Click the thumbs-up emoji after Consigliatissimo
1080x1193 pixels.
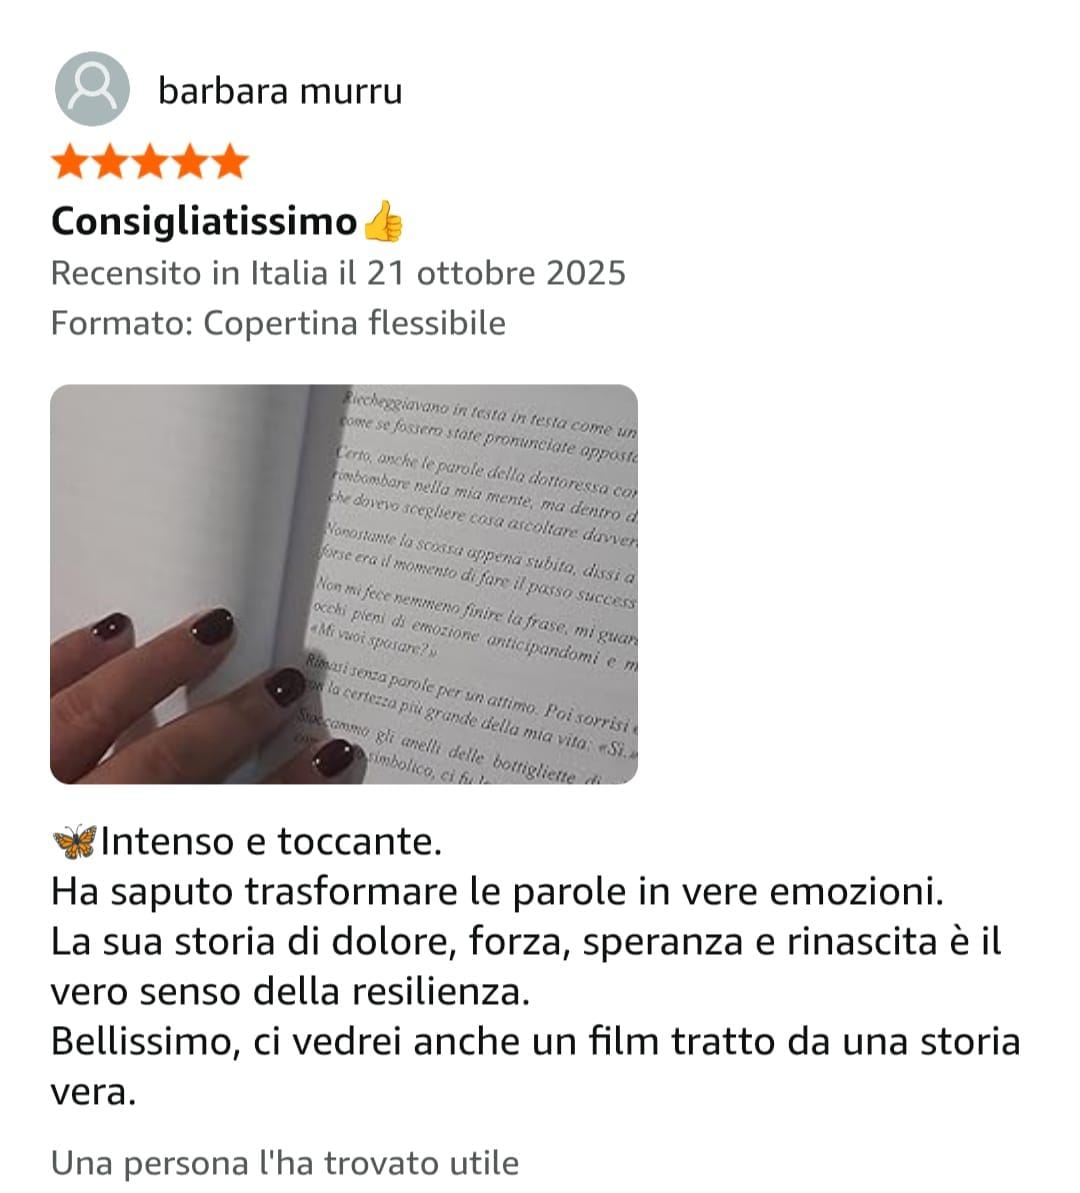382,221
